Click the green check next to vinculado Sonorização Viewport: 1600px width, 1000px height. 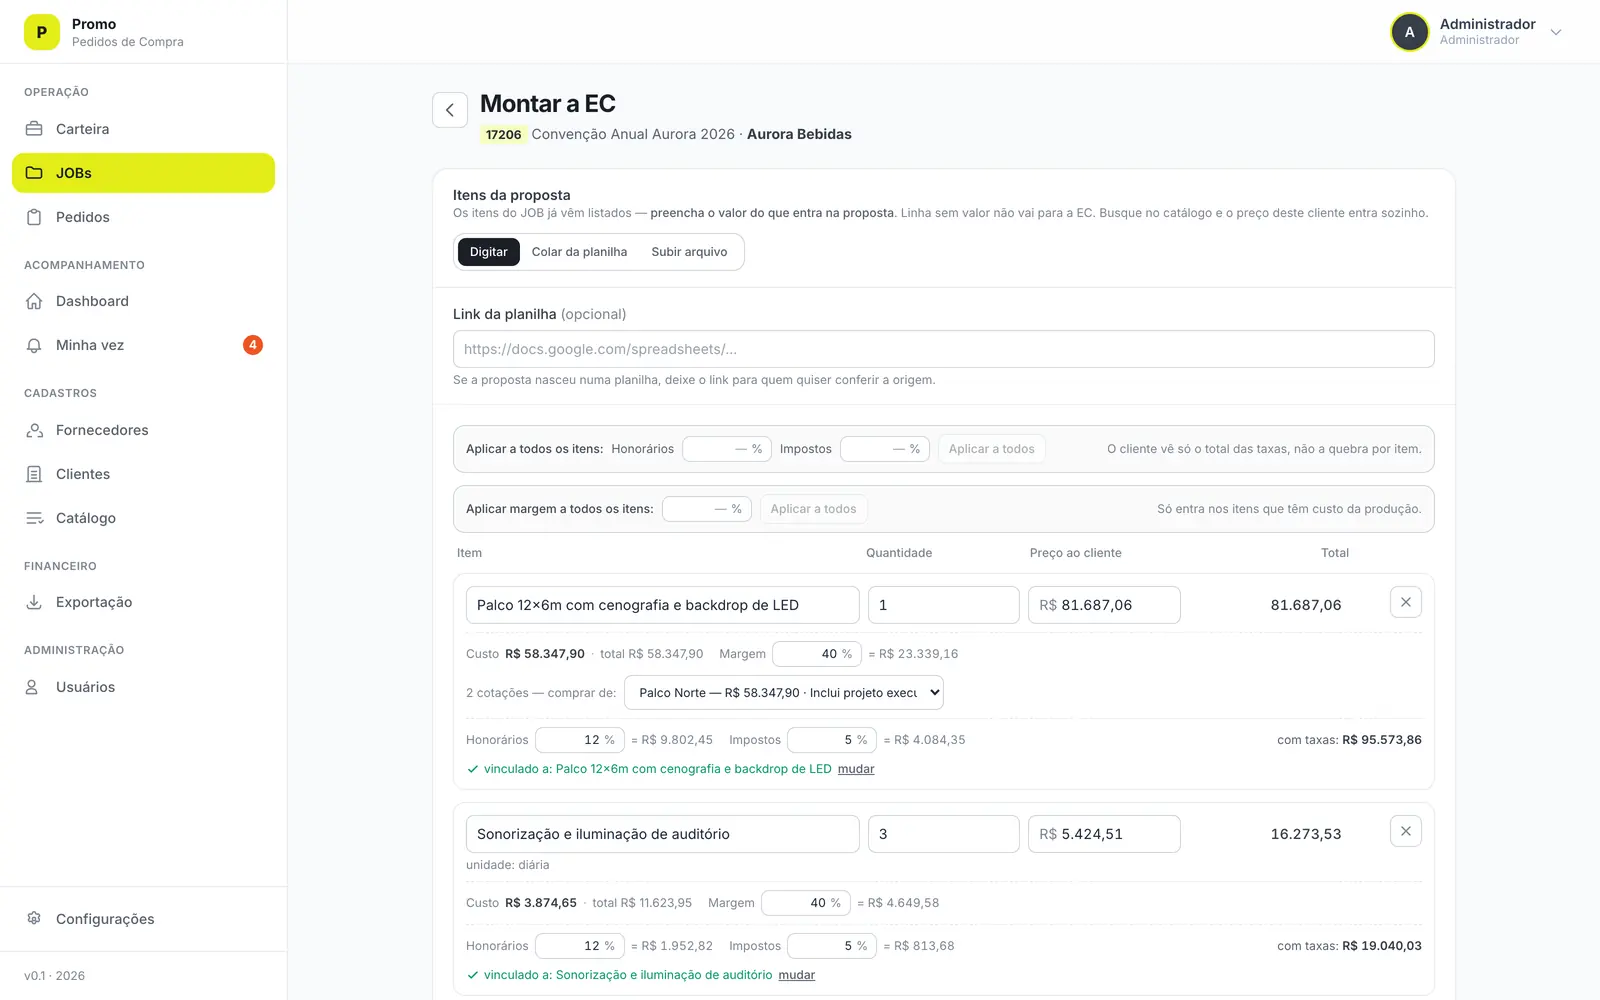tap(473, 975)
